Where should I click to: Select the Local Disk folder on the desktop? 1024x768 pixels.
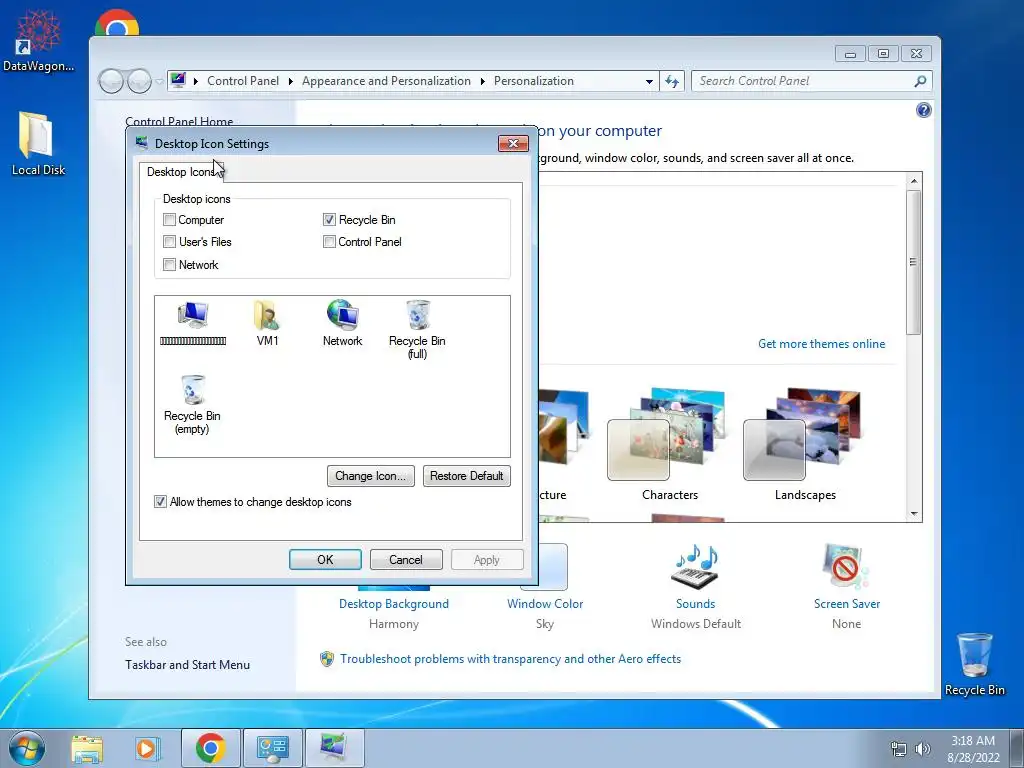pos(38,144)
